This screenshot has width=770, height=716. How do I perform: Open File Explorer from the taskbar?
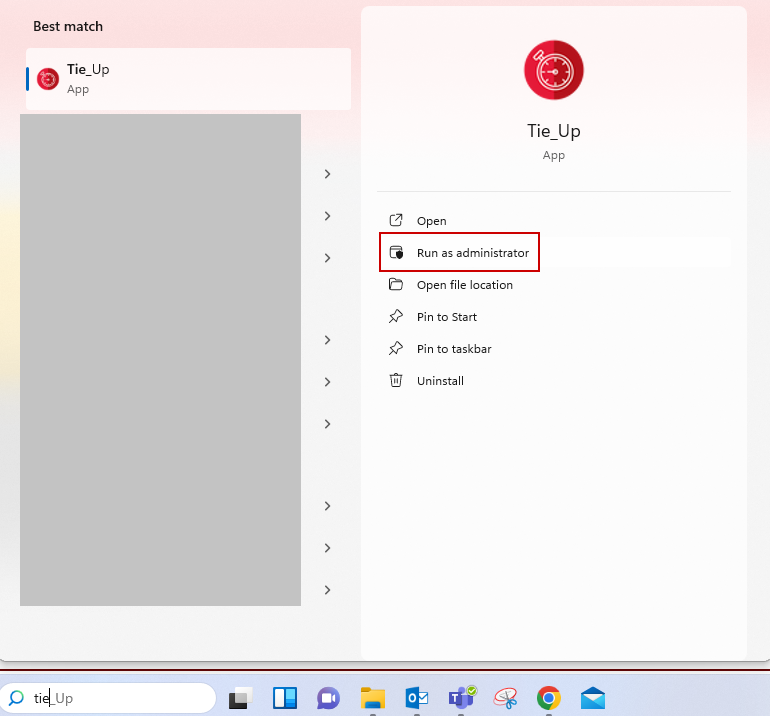[373, 698]
